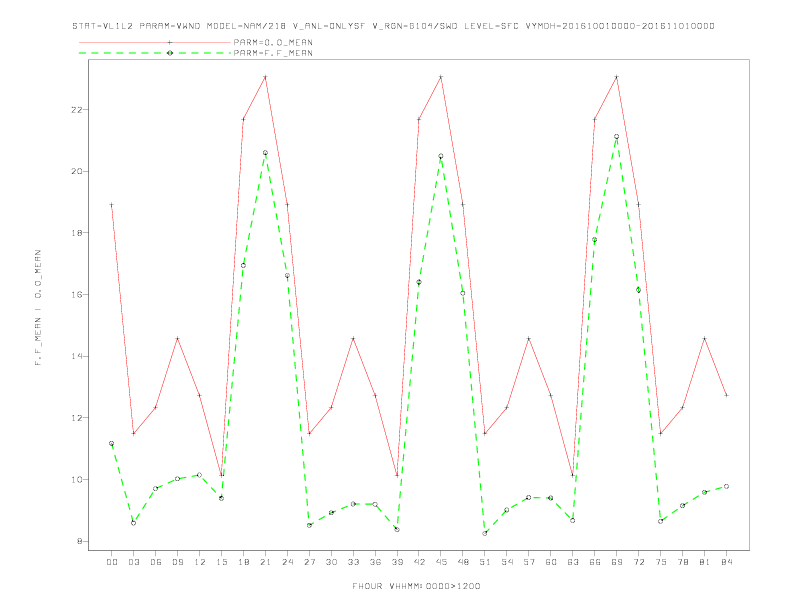Click x-axis tick label 78
The image size is (792, 612).
point(682,562)
